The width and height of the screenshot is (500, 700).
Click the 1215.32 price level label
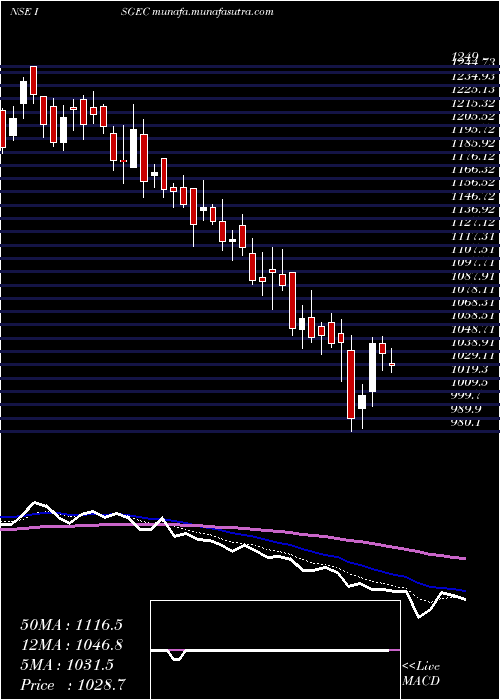pyautogui.click(x=473, y=104)
